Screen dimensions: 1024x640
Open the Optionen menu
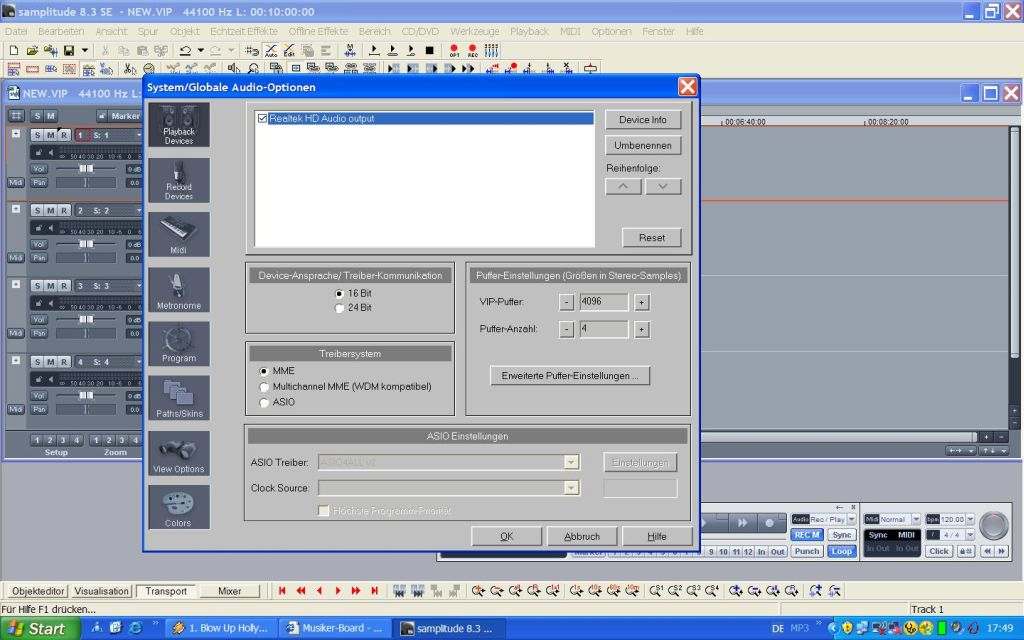(611, 31)
